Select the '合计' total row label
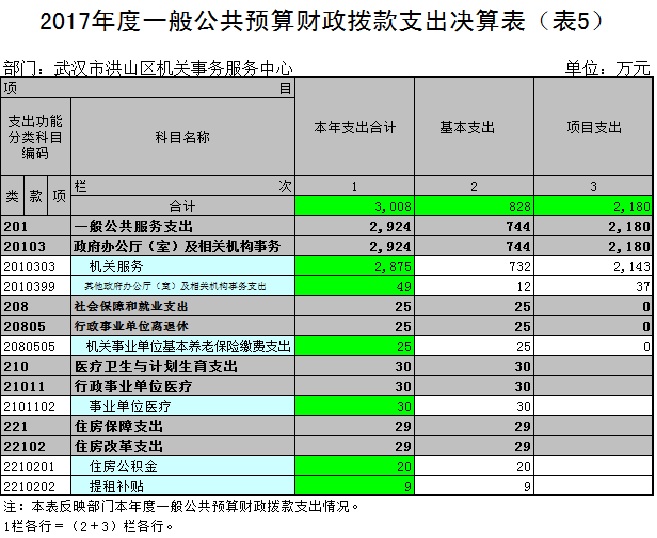The width and height of the screenshot is (657, 538). click(182, 206)
